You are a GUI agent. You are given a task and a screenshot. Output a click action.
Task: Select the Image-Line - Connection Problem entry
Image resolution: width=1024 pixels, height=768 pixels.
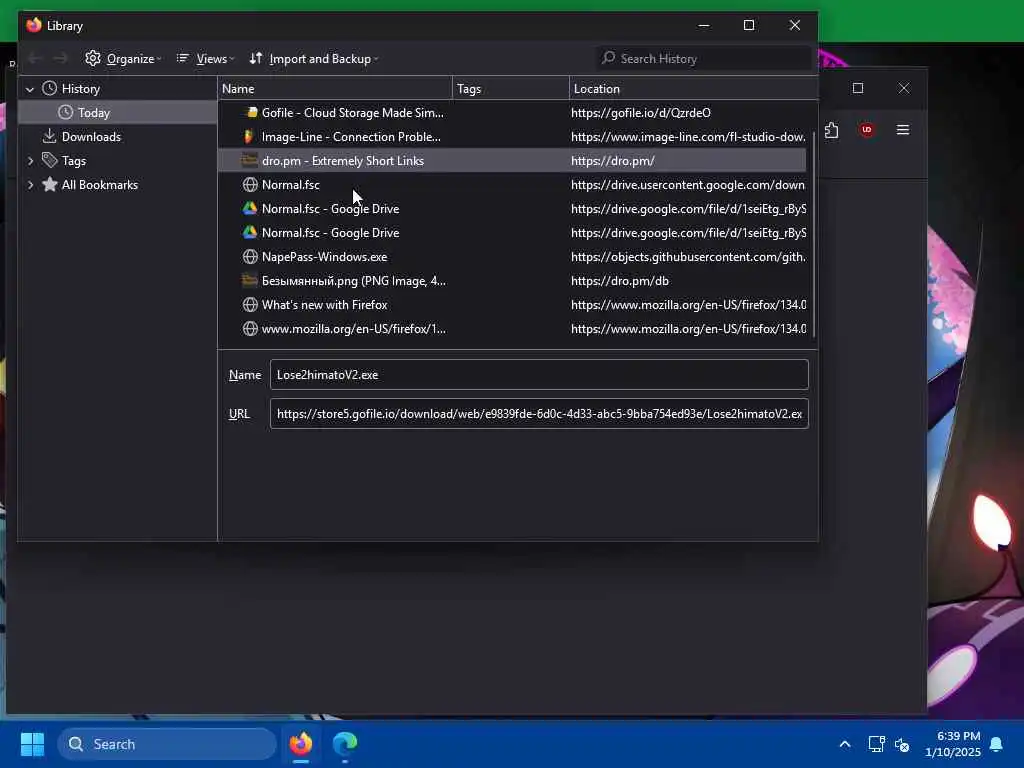tap(512, 136)
